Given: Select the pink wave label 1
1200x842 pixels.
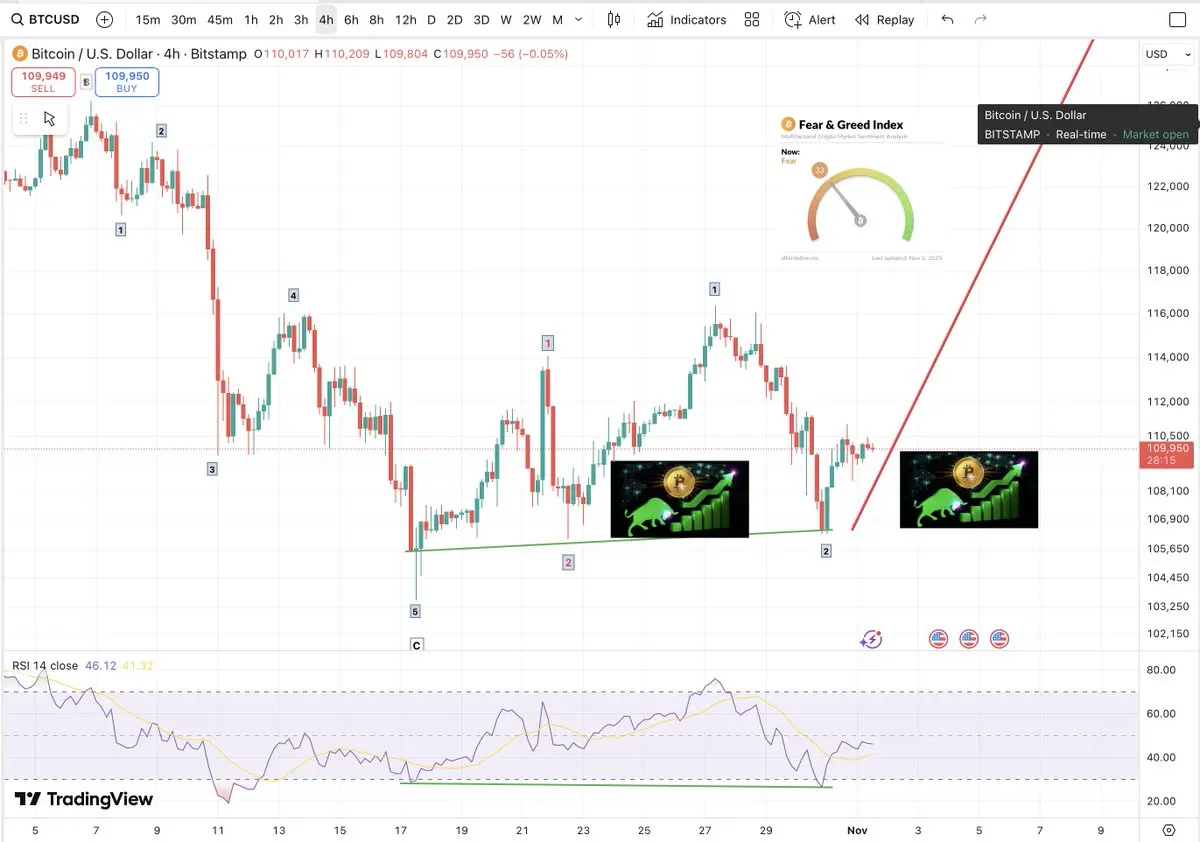Looking at the screenshot, I should tap(548, 343).
